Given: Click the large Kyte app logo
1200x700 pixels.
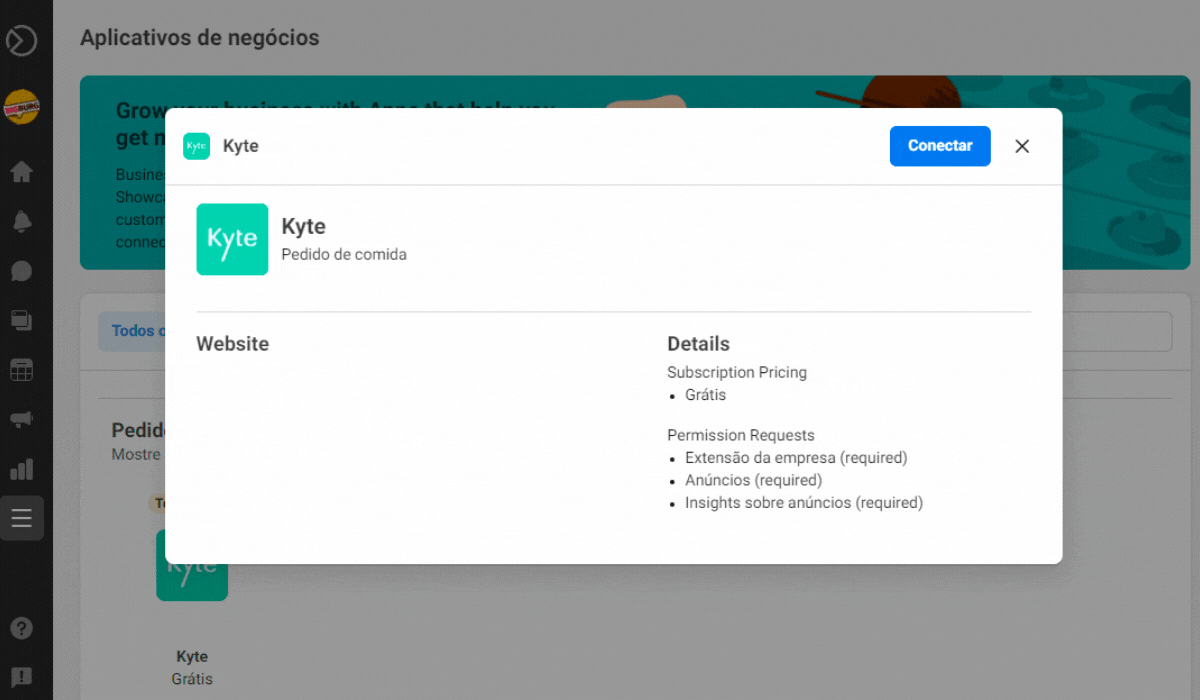Looking at the screenshot, I should click(x=232, y=239).
